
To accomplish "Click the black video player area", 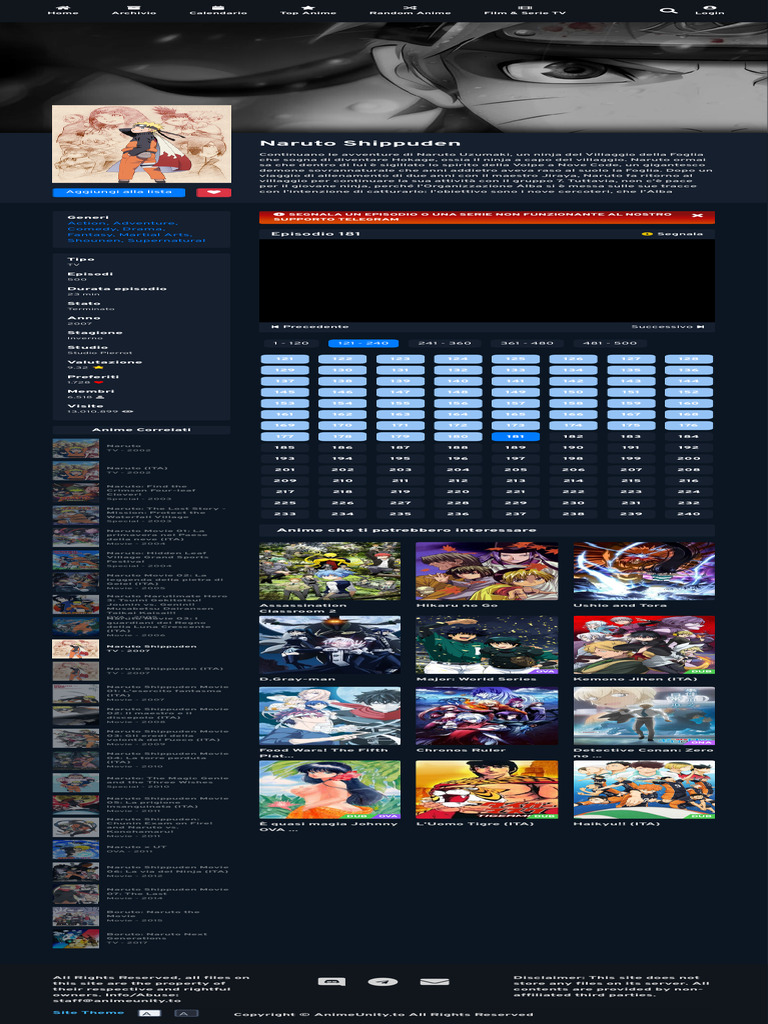I will (487, 280).
